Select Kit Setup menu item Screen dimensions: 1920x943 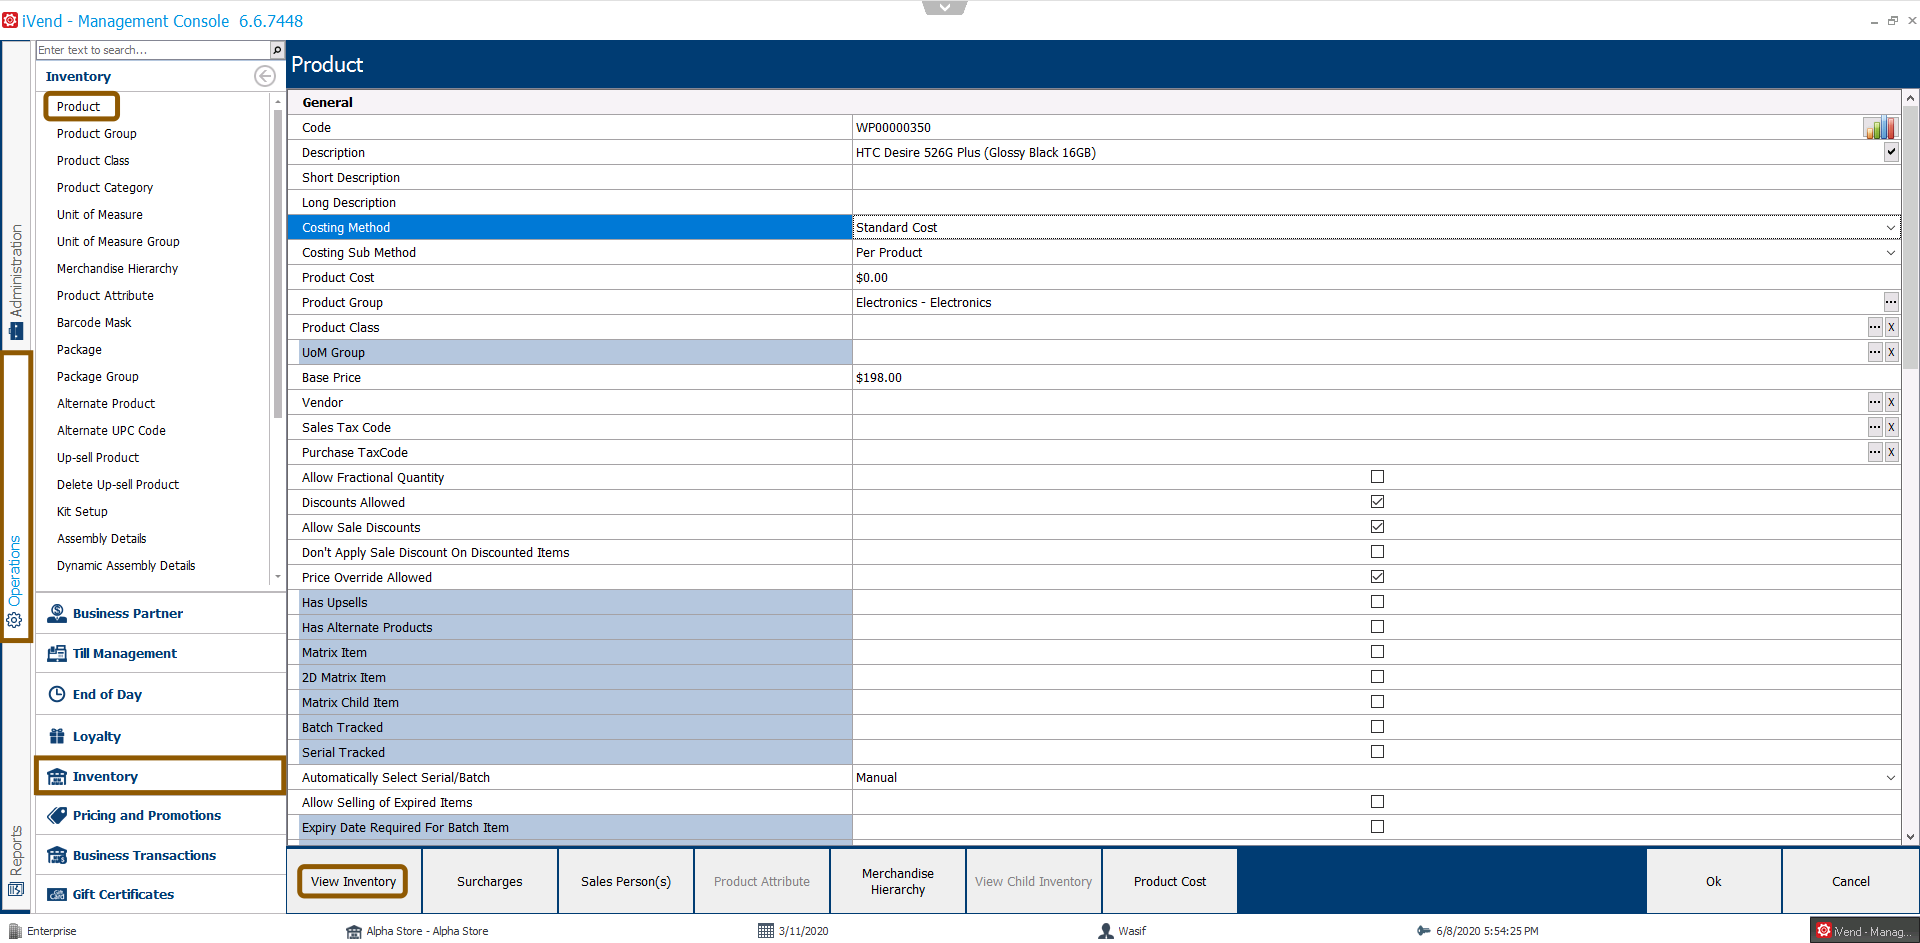coord(82,511)
